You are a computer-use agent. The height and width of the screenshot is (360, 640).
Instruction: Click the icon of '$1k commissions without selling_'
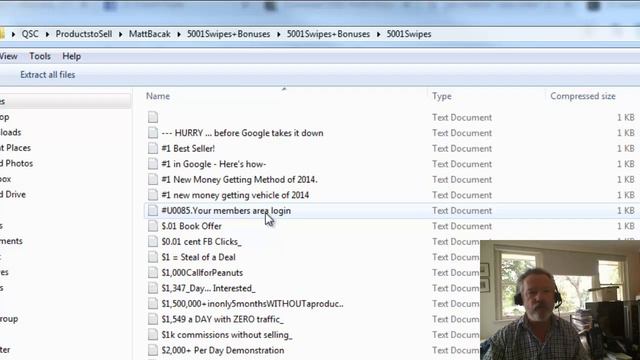[x=153, y=334]
